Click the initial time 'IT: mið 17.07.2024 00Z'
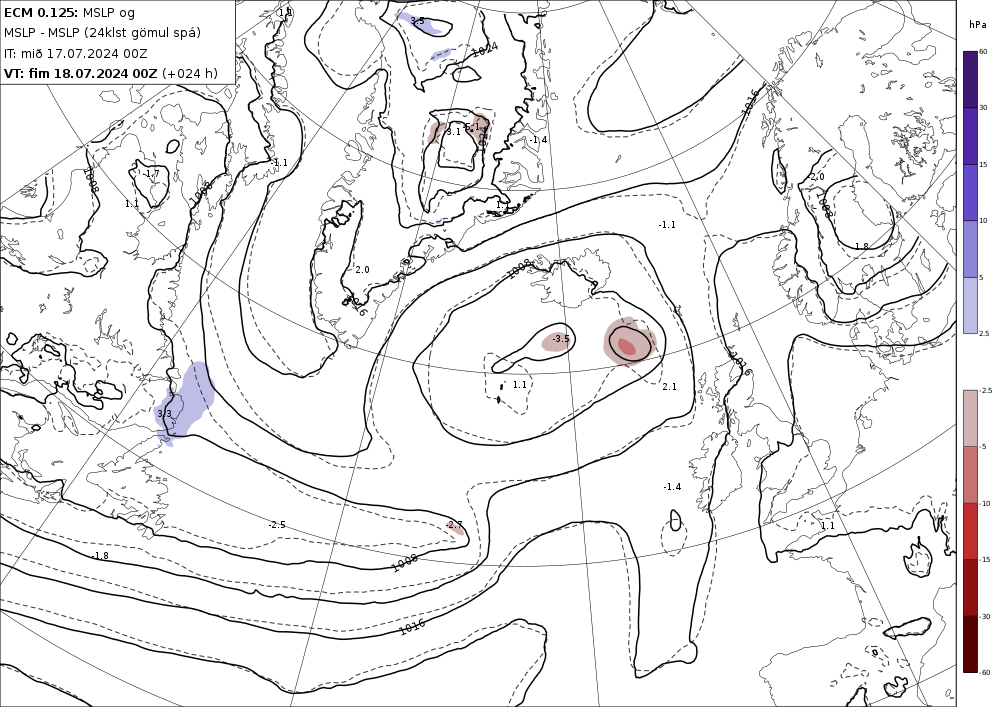1000x707 pixels. [76, 53]
